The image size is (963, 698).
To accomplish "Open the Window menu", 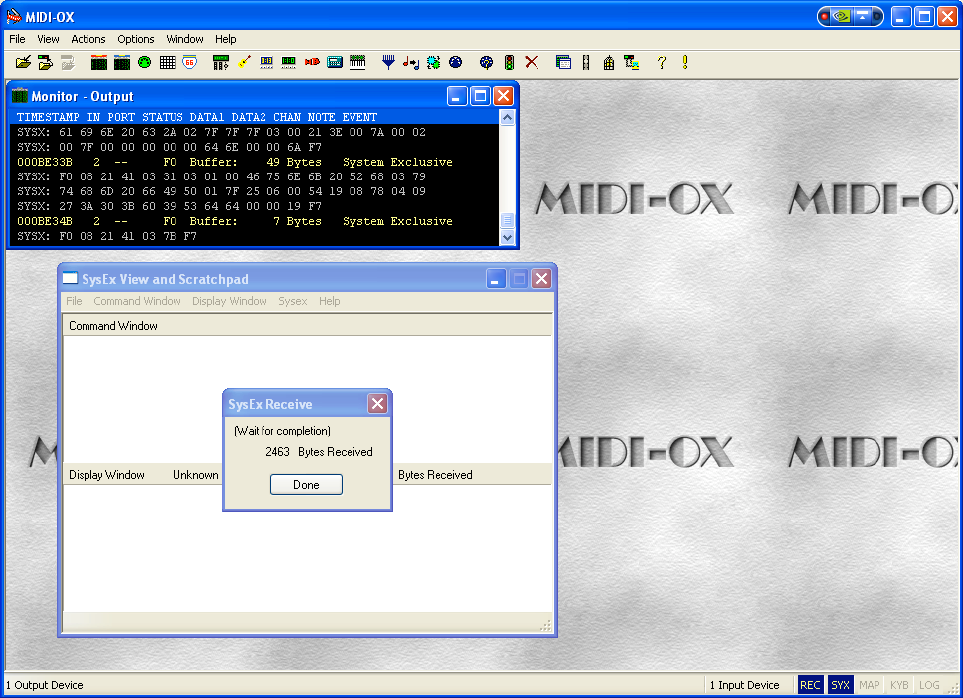I will 185,39.
